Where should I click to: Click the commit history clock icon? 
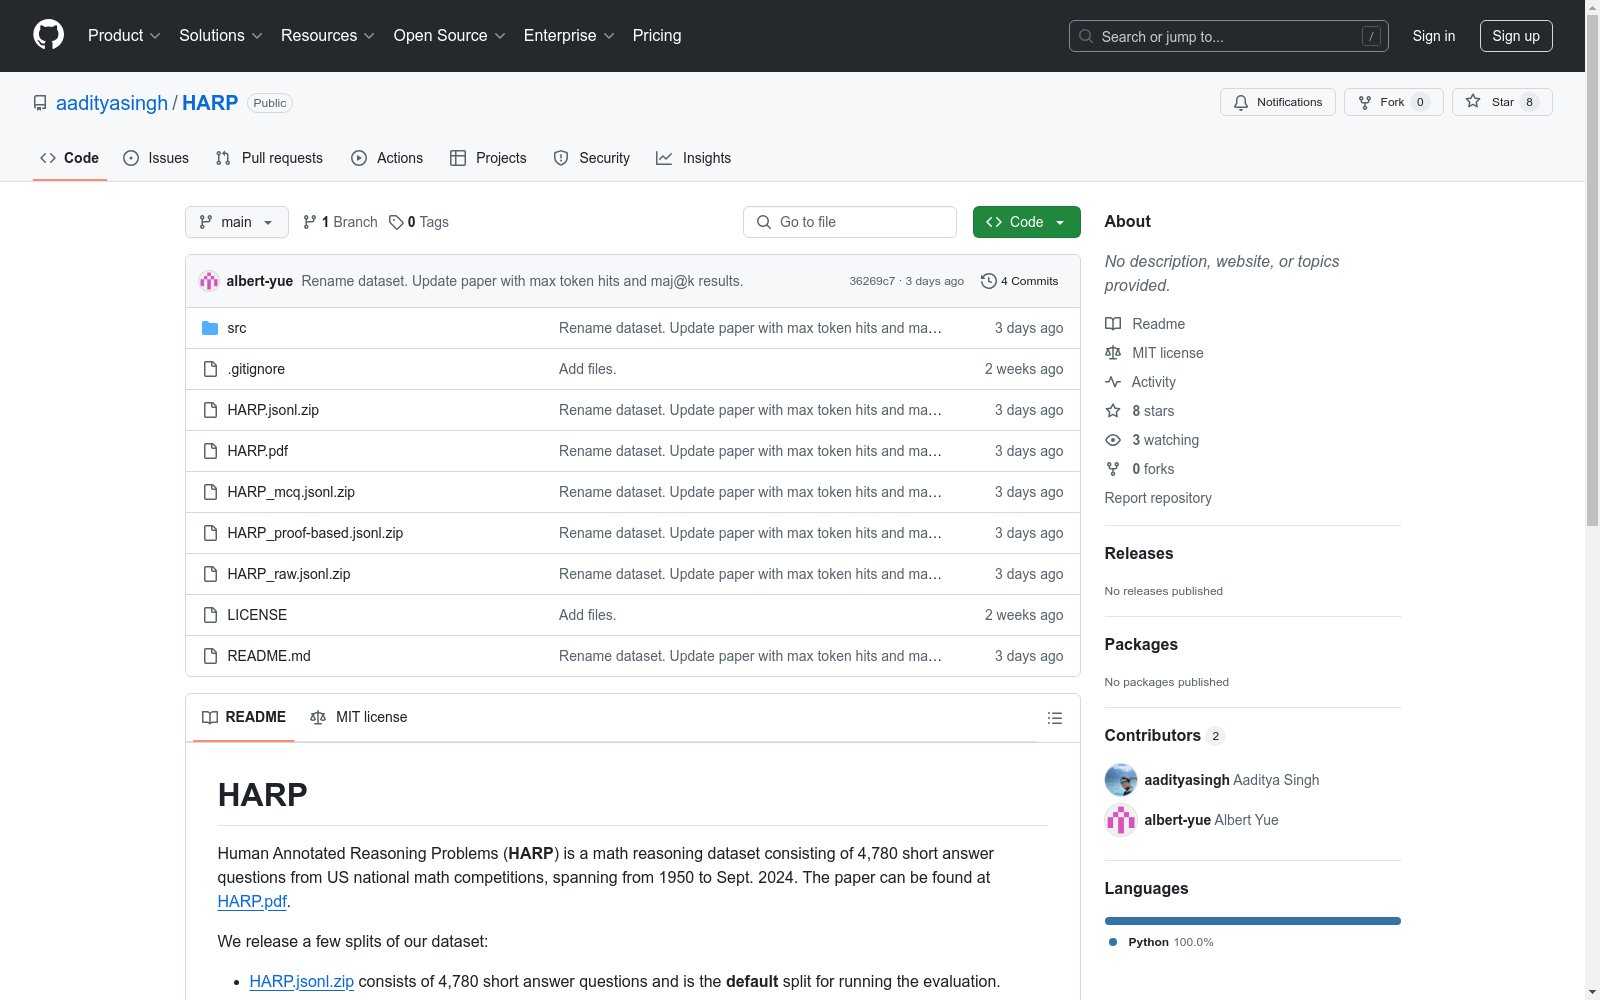click(989, 281)
